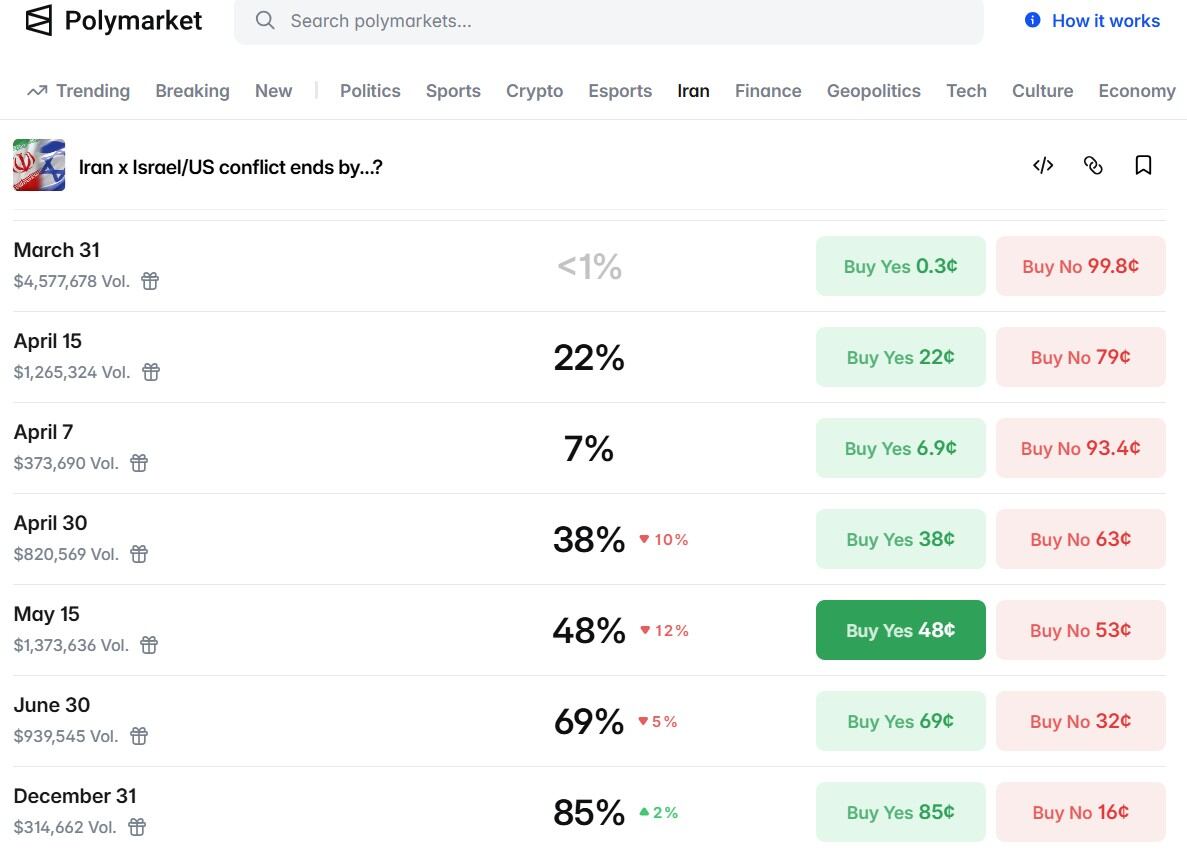The image size is (1187, 861).
Task: Click Buy No 79¢ for April 15
Action: coord(1080,357)
